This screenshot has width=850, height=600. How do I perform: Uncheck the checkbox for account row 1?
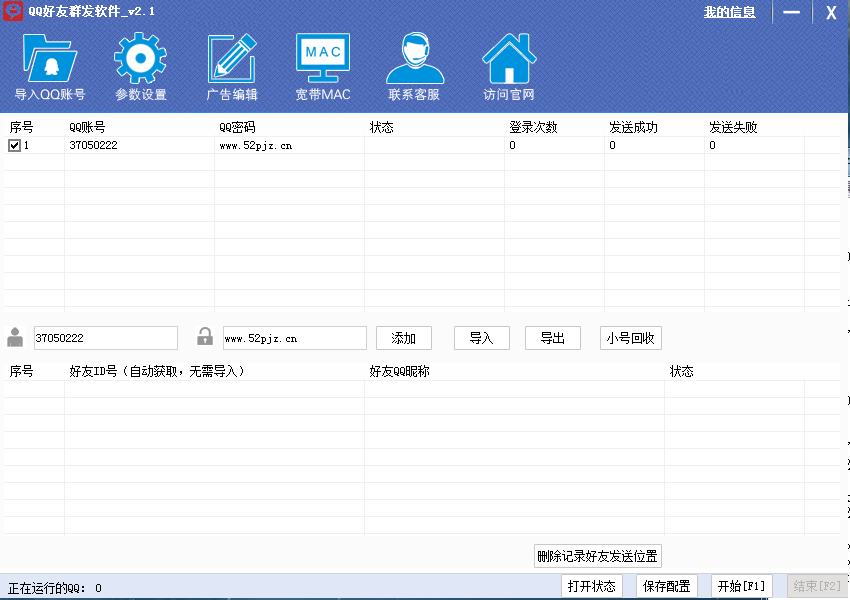14,145
